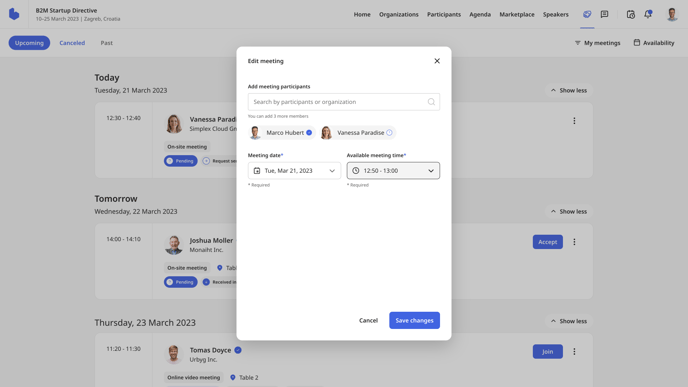The width and height of the screenshot is (688, 387).
Task: Click the verified badge beside Tomas Doyce
Action: (238, 350)
